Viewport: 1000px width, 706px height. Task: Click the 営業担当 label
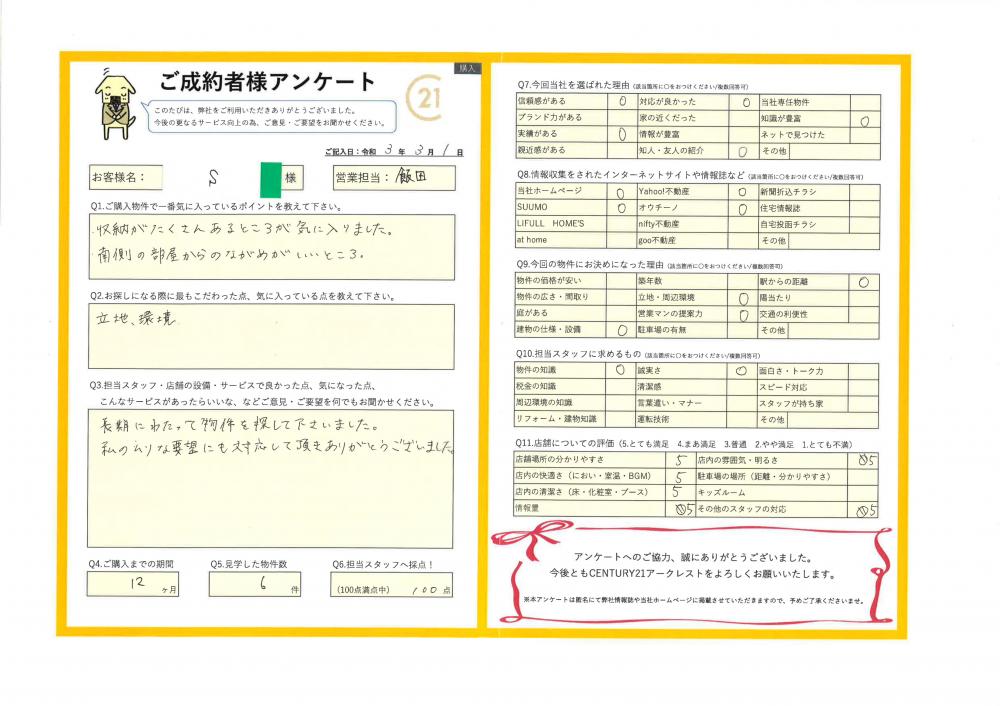(x=363, y=178)
